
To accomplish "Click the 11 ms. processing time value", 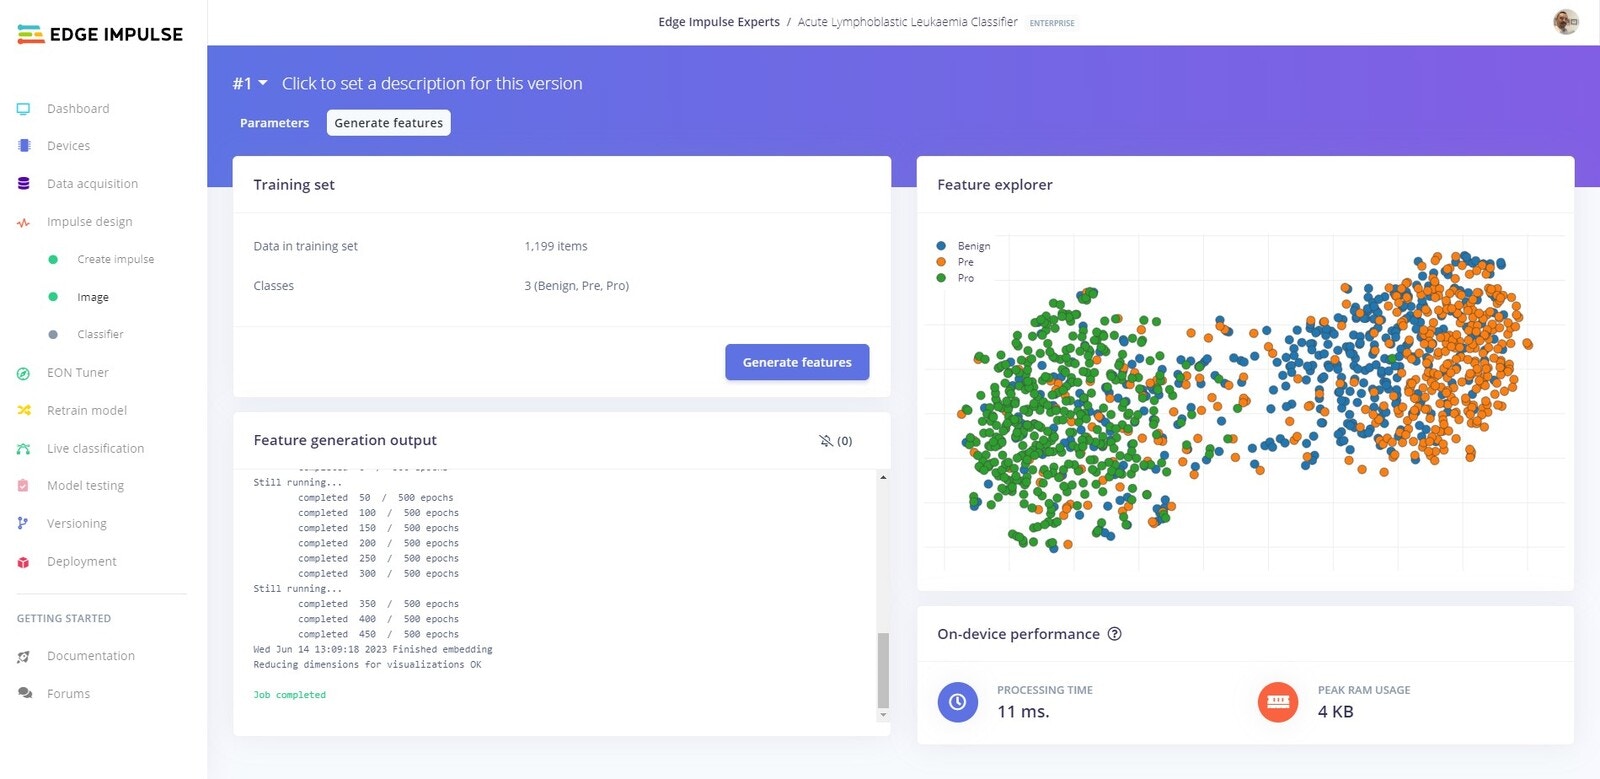I will point(1023,712).
